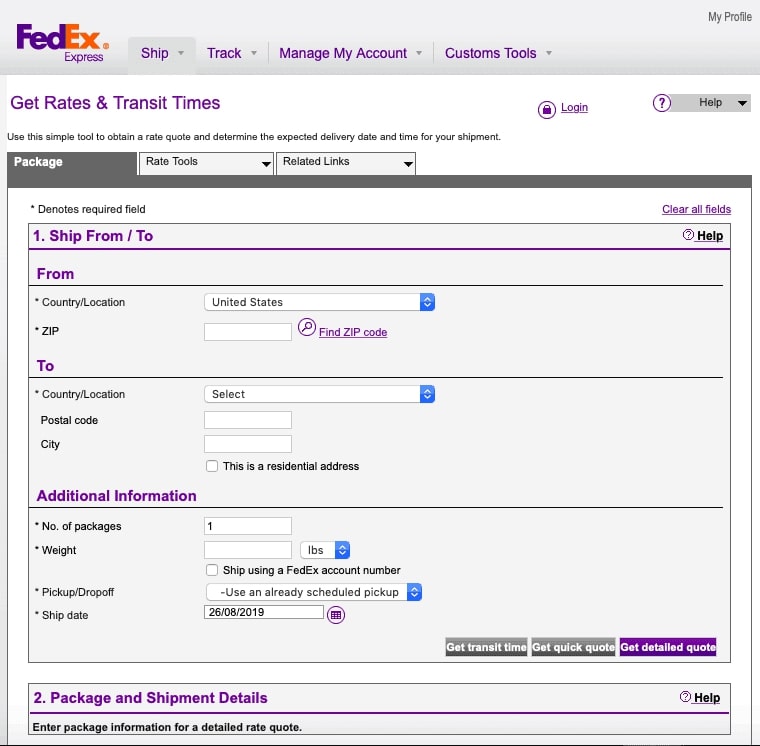The height and width of the screenshot is (746, 760).
Task: Click the question mark Help icon
Action: [x=661, y=103]
